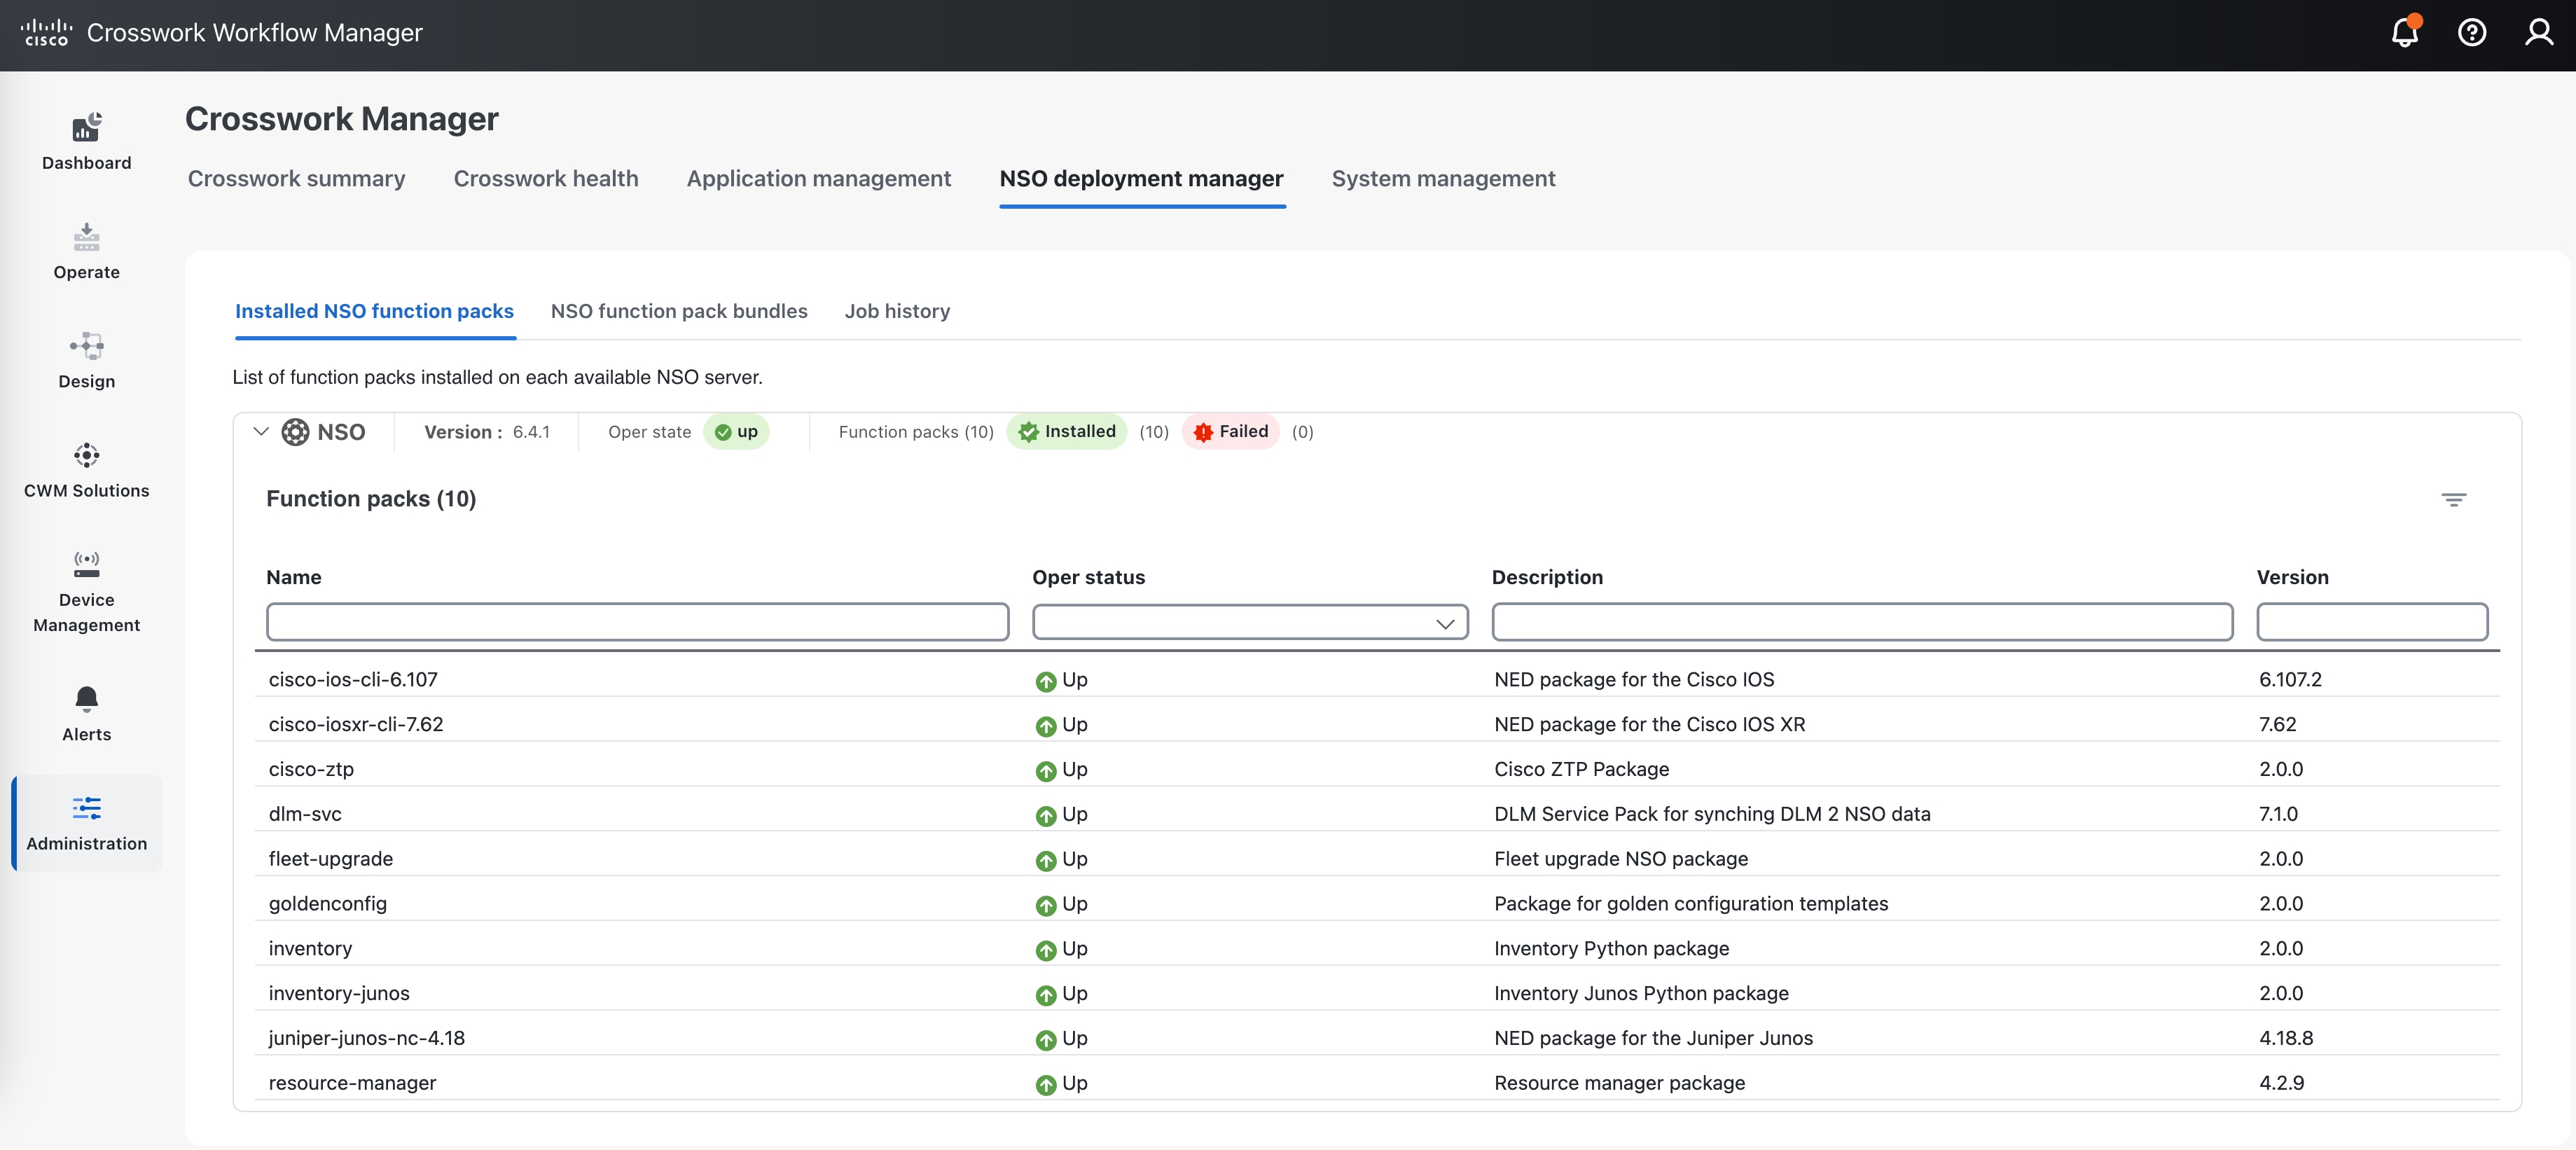Click the Up status icon for inventory-junos
Image resolution: width=2576 pixels, height=1150 pixels.
(x=1046, y=995)
